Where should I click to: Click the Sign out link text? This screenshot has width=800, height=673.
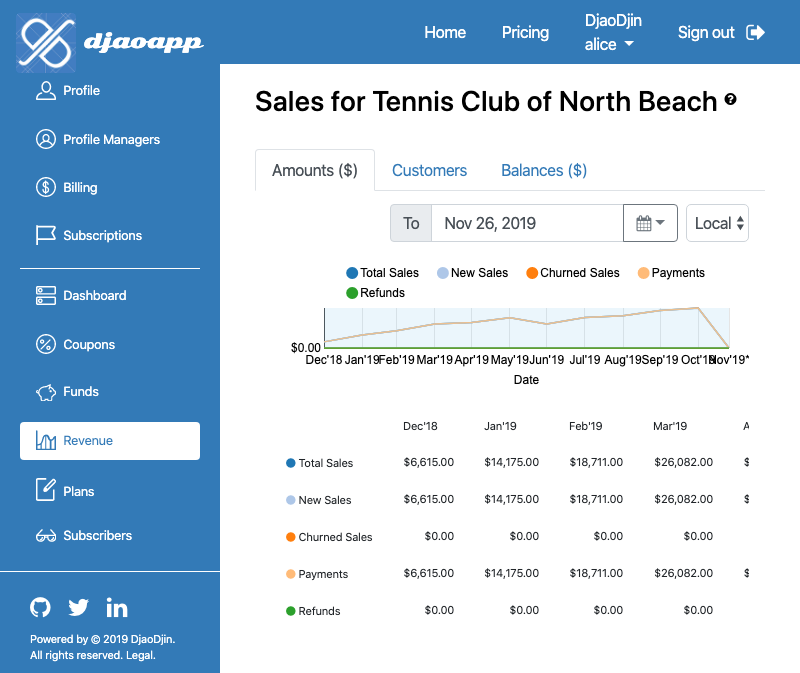click(706, 33)
